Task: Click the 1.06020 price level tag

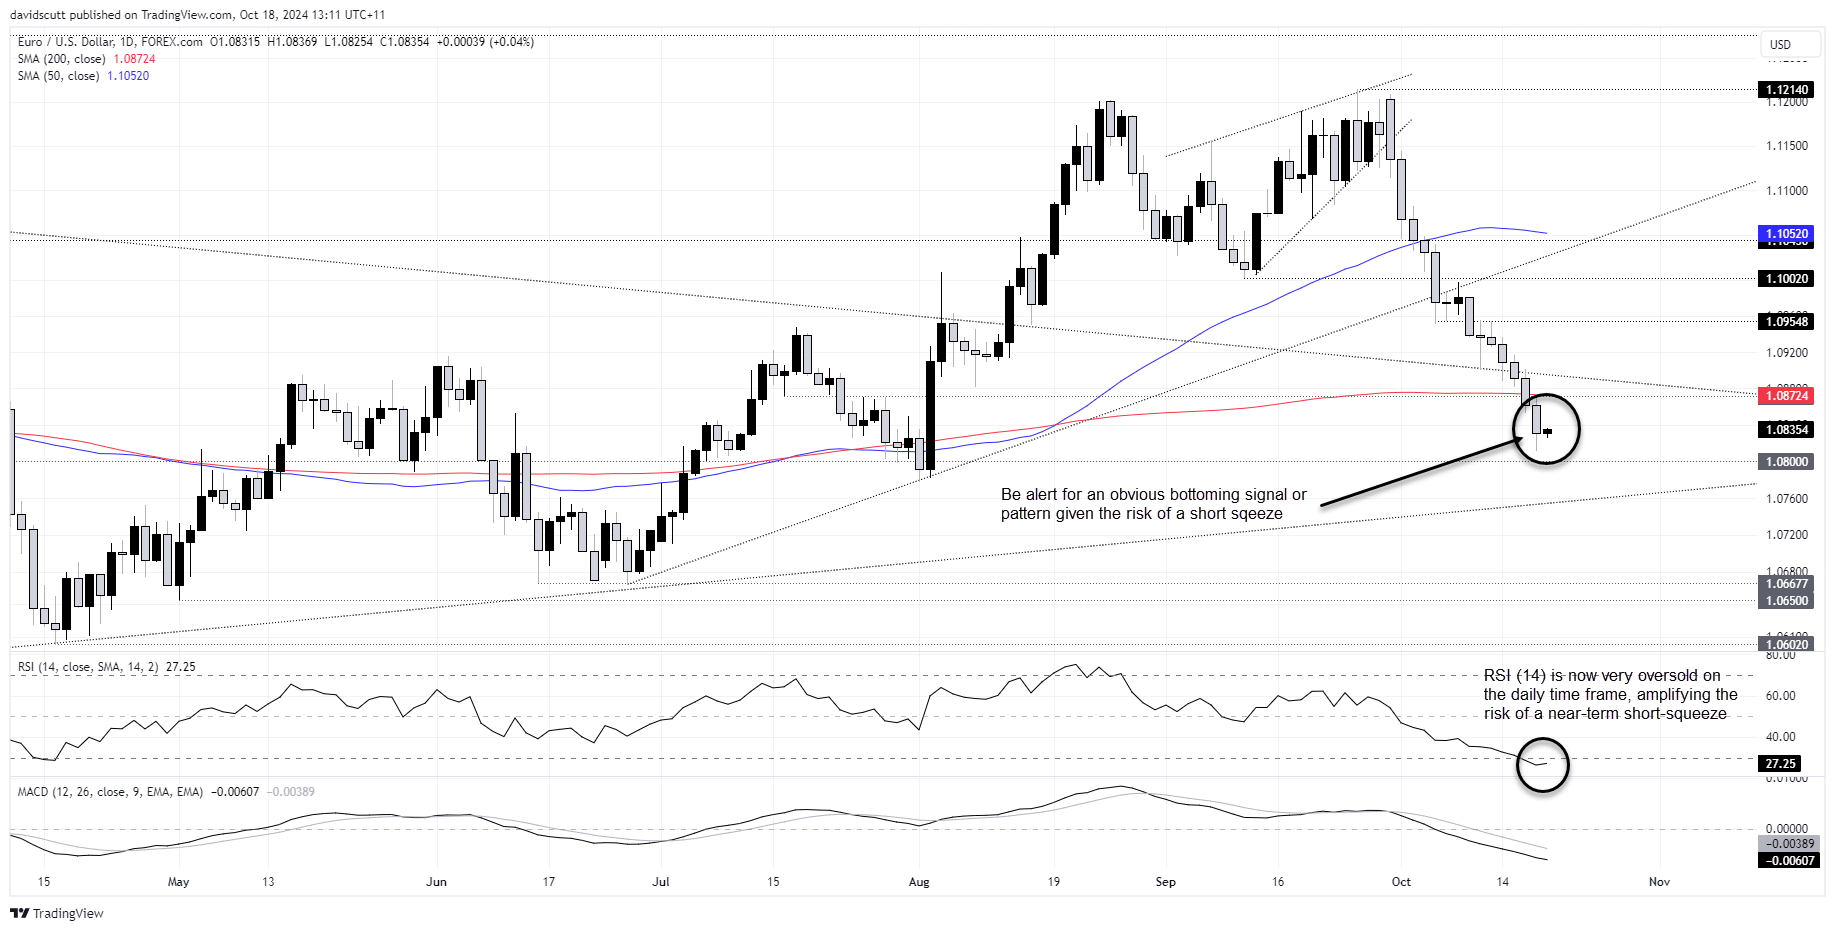Action: [1786, 645]
